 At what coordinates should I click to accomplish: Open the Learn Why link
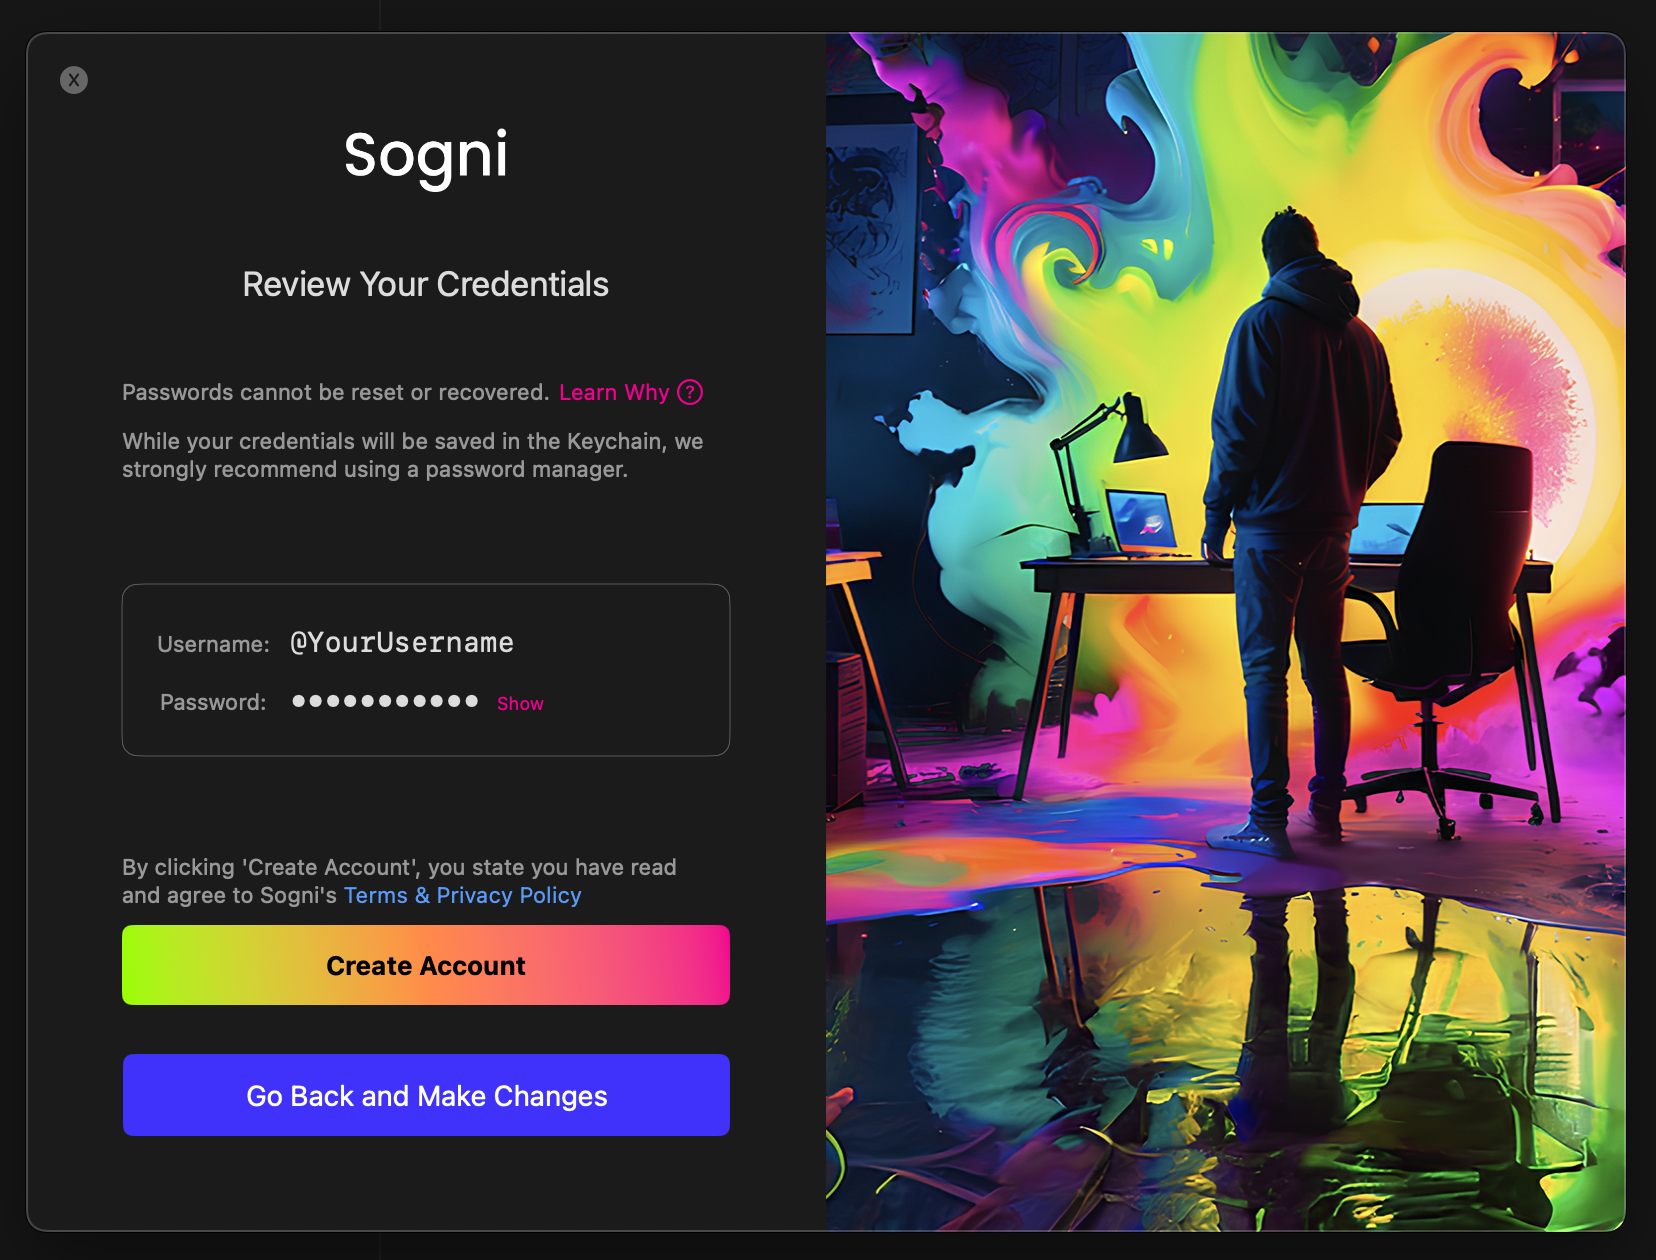click(614, 392)
